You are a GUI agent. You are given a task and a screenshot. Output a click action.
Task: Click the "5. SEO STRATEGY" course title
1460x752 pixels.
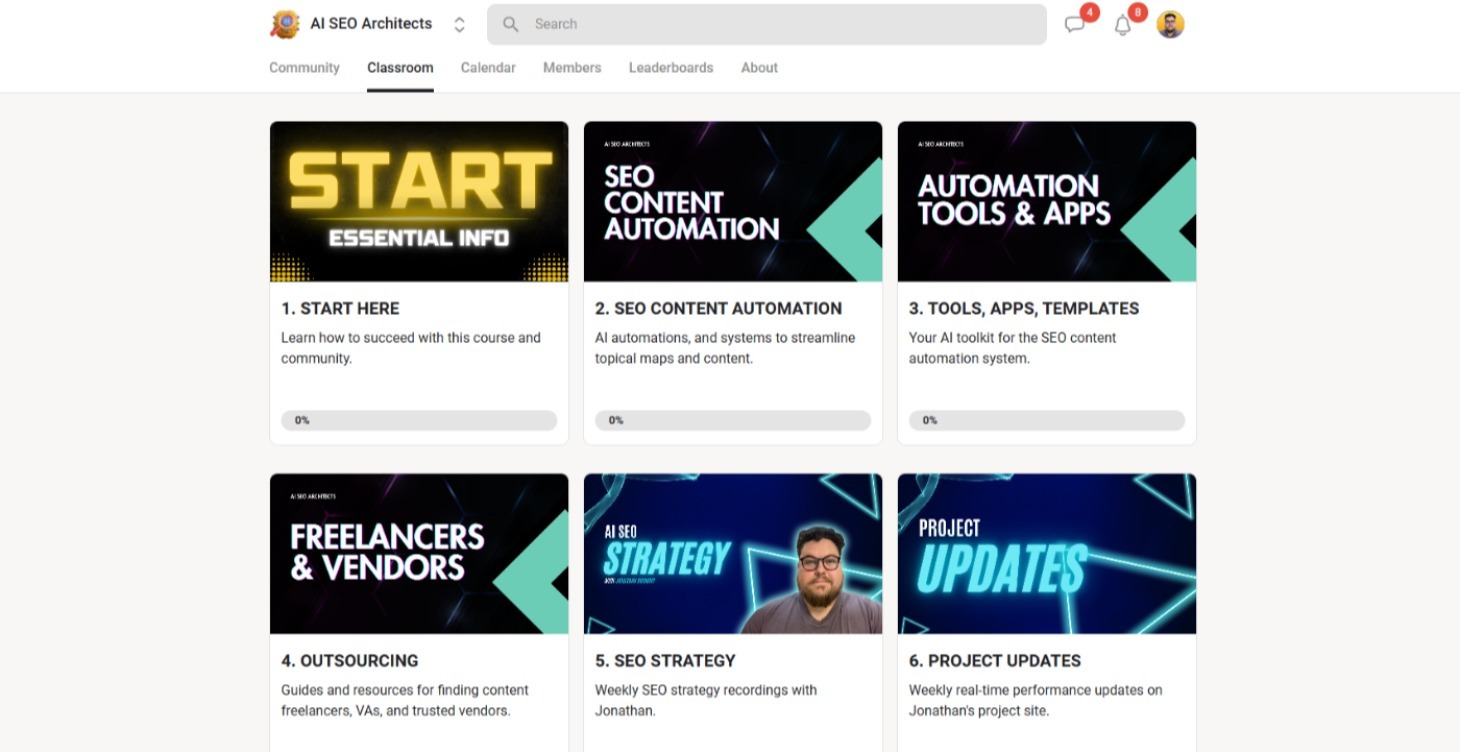665,661
